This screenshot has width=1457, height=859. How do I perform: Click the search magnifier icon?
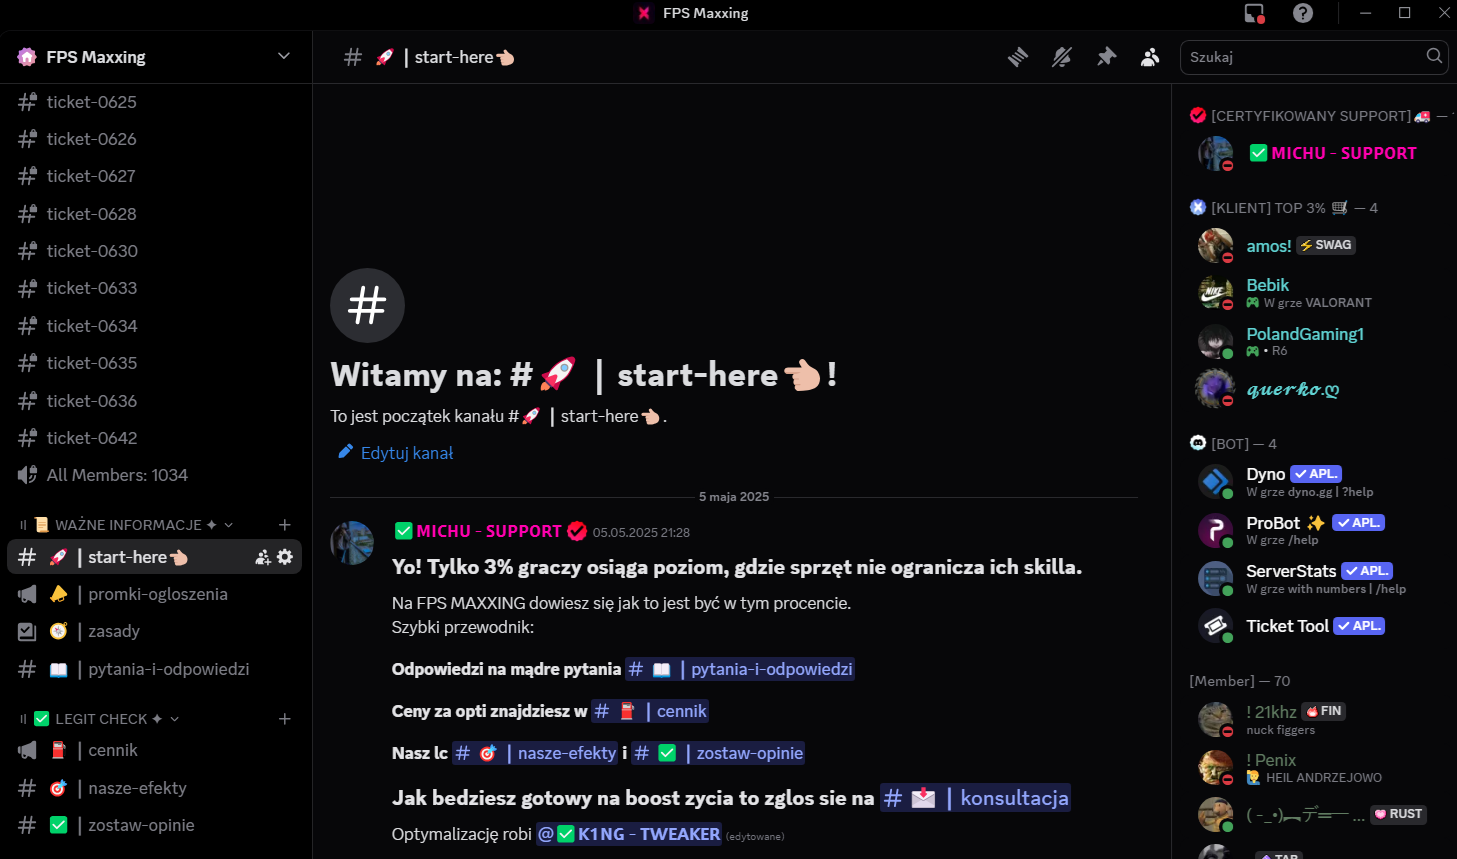tap(1434, 56)
